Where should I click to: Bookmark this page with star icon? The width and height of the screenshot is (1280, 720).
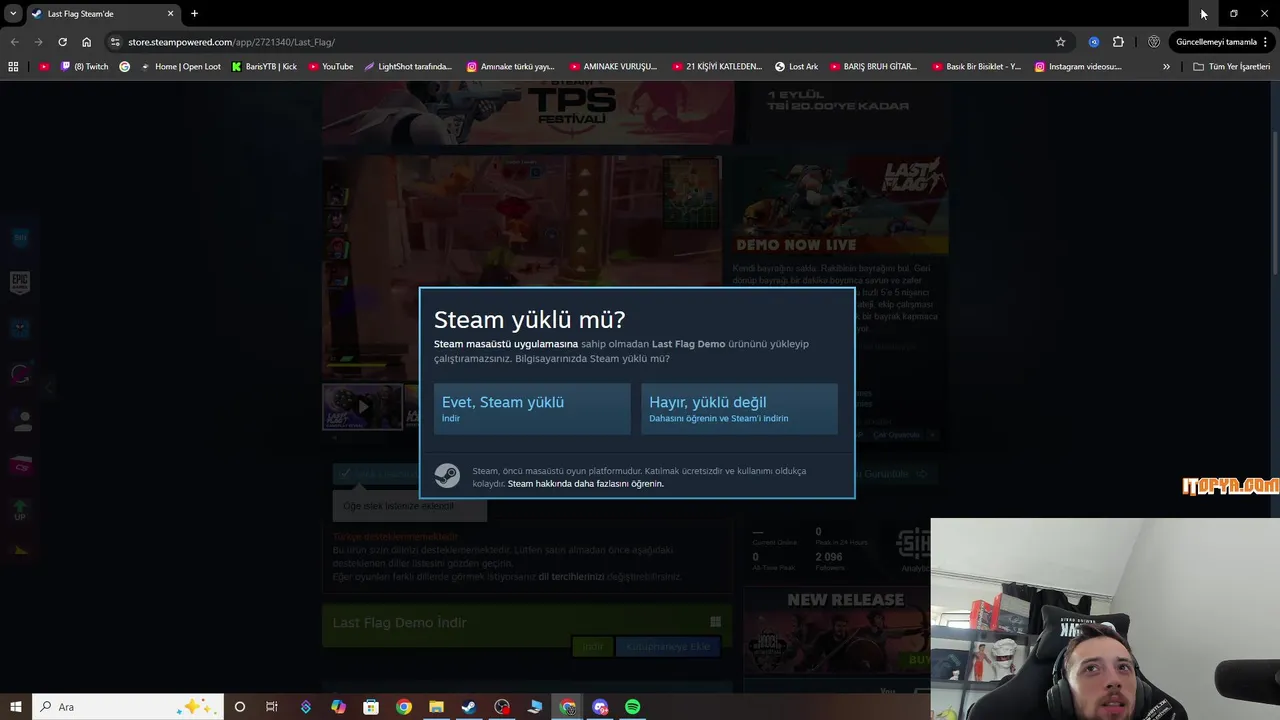(1060, 42)
